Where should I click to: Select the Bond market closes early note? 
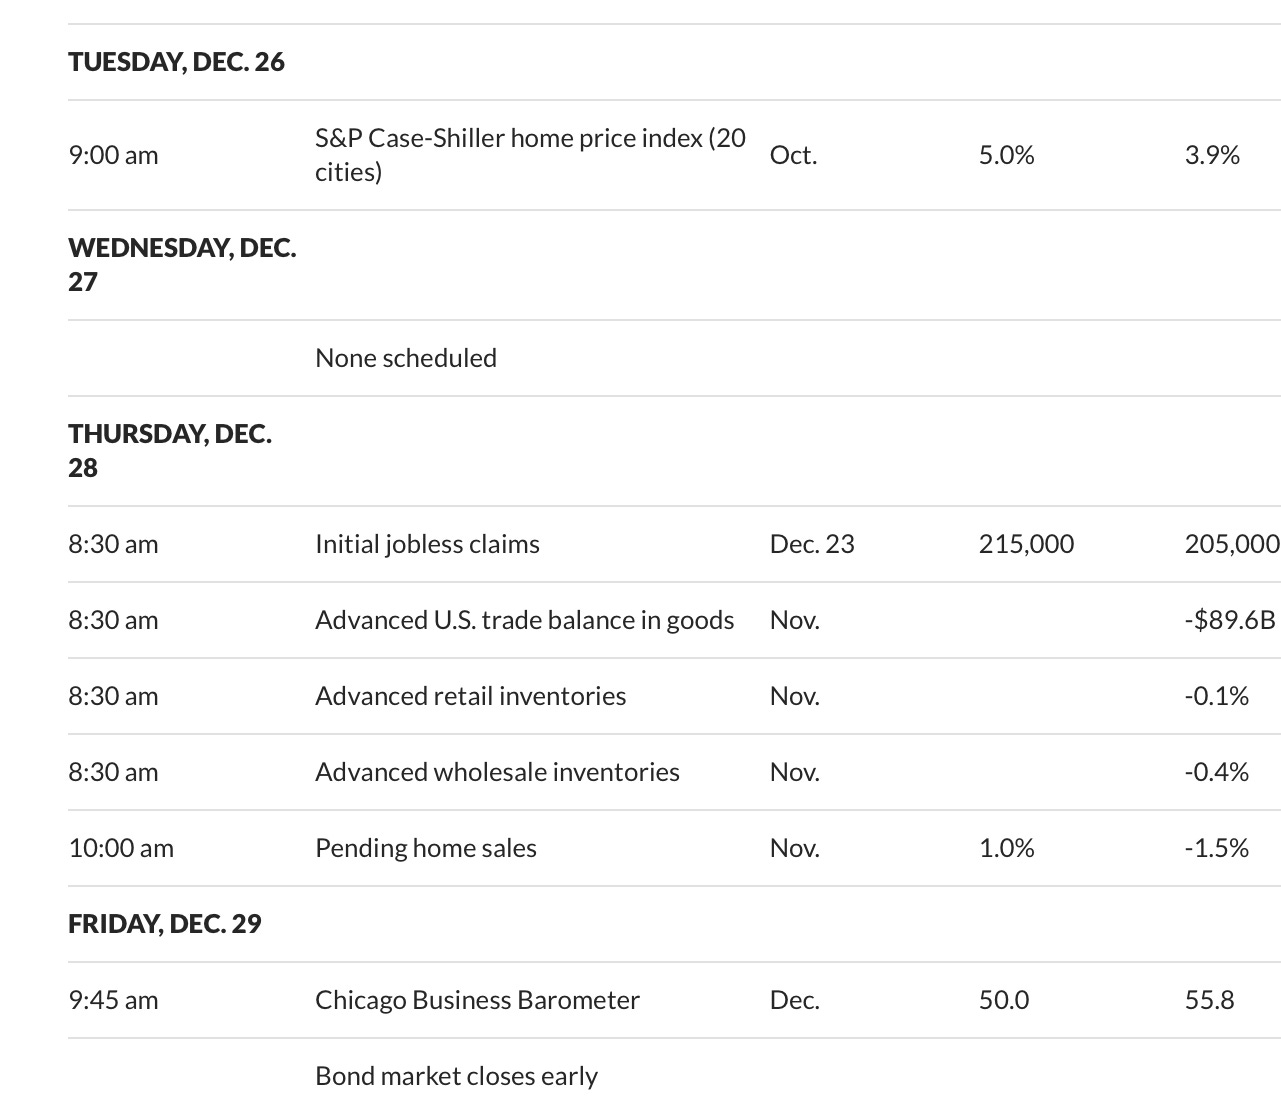click(456, 1076)
